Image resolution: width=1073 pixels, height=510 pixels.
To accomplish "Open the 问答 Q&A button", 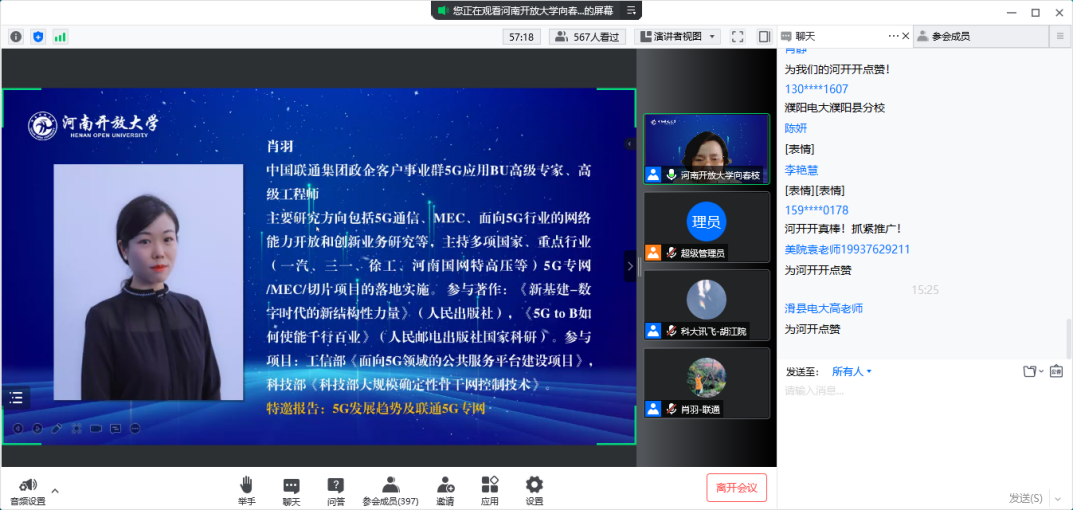I will [x=335, y=491].
